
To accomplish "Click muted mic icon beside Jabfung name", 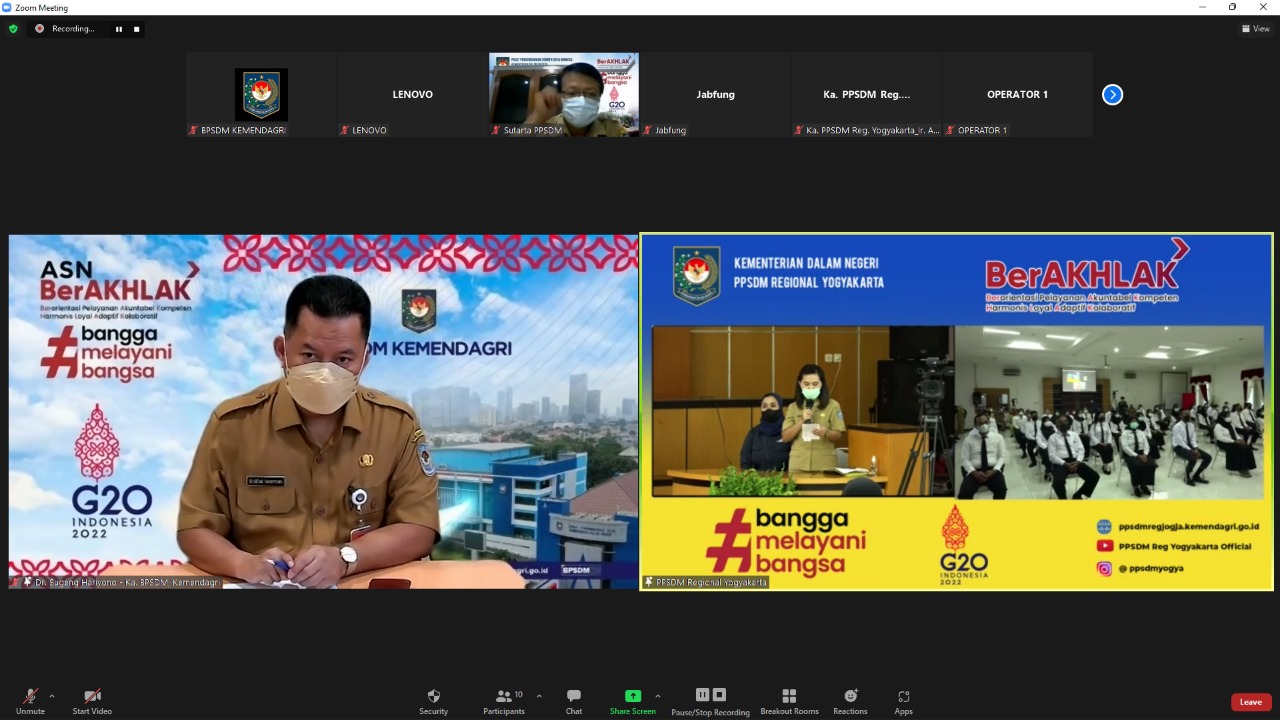I will pos(648,130).
